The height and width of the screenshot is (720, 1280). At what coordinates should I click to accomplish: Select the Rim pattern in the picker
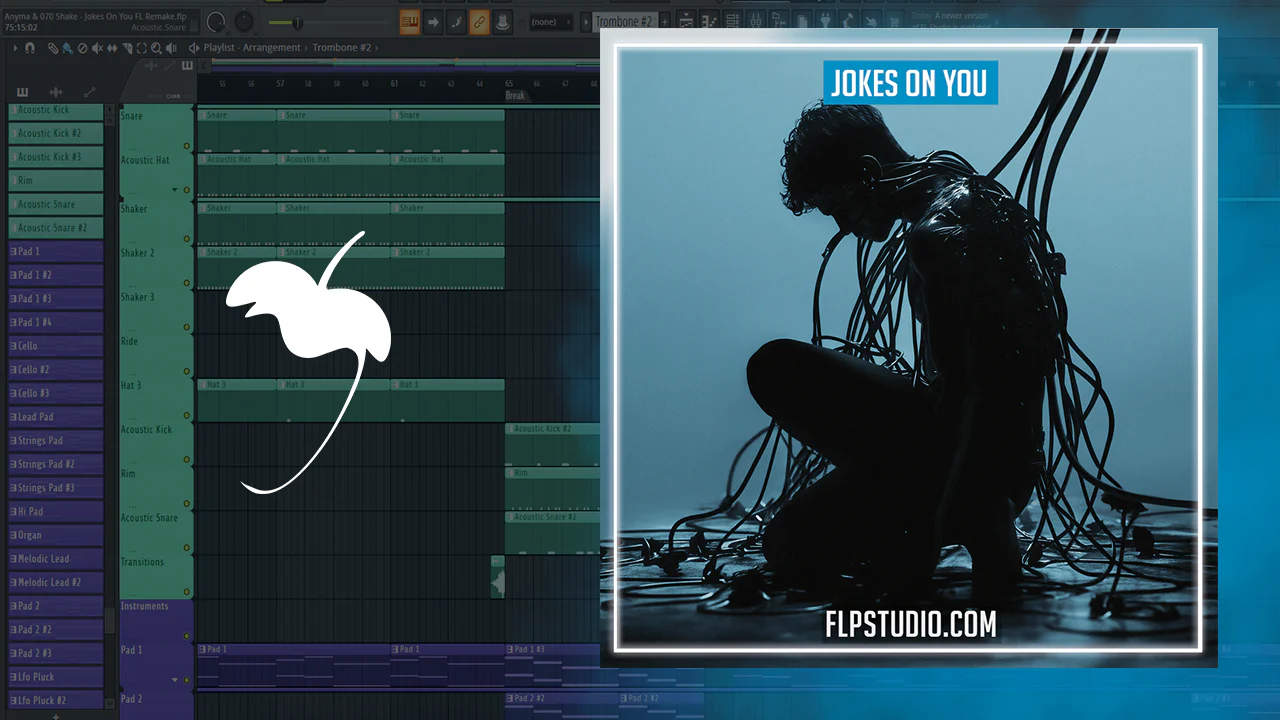coord(56,181)
